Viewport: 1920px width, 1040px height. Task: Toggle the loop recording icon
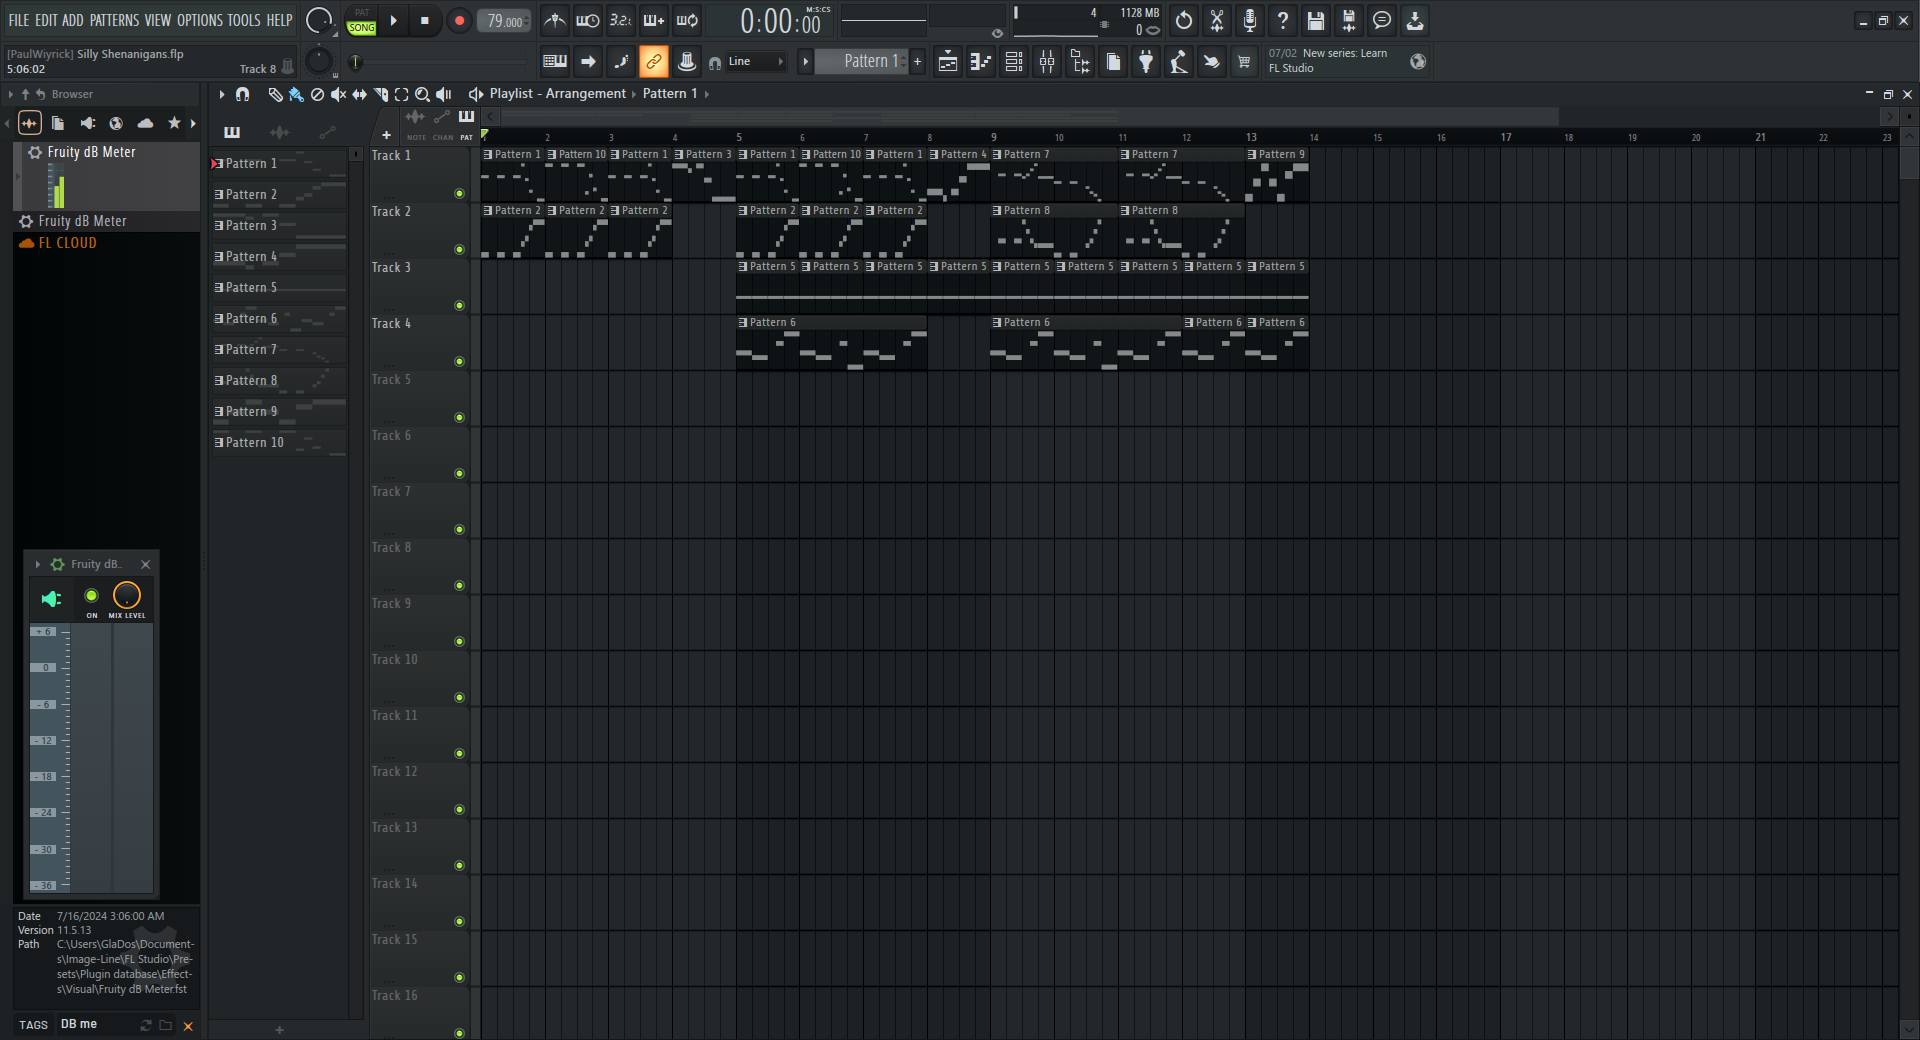[687, 20]
